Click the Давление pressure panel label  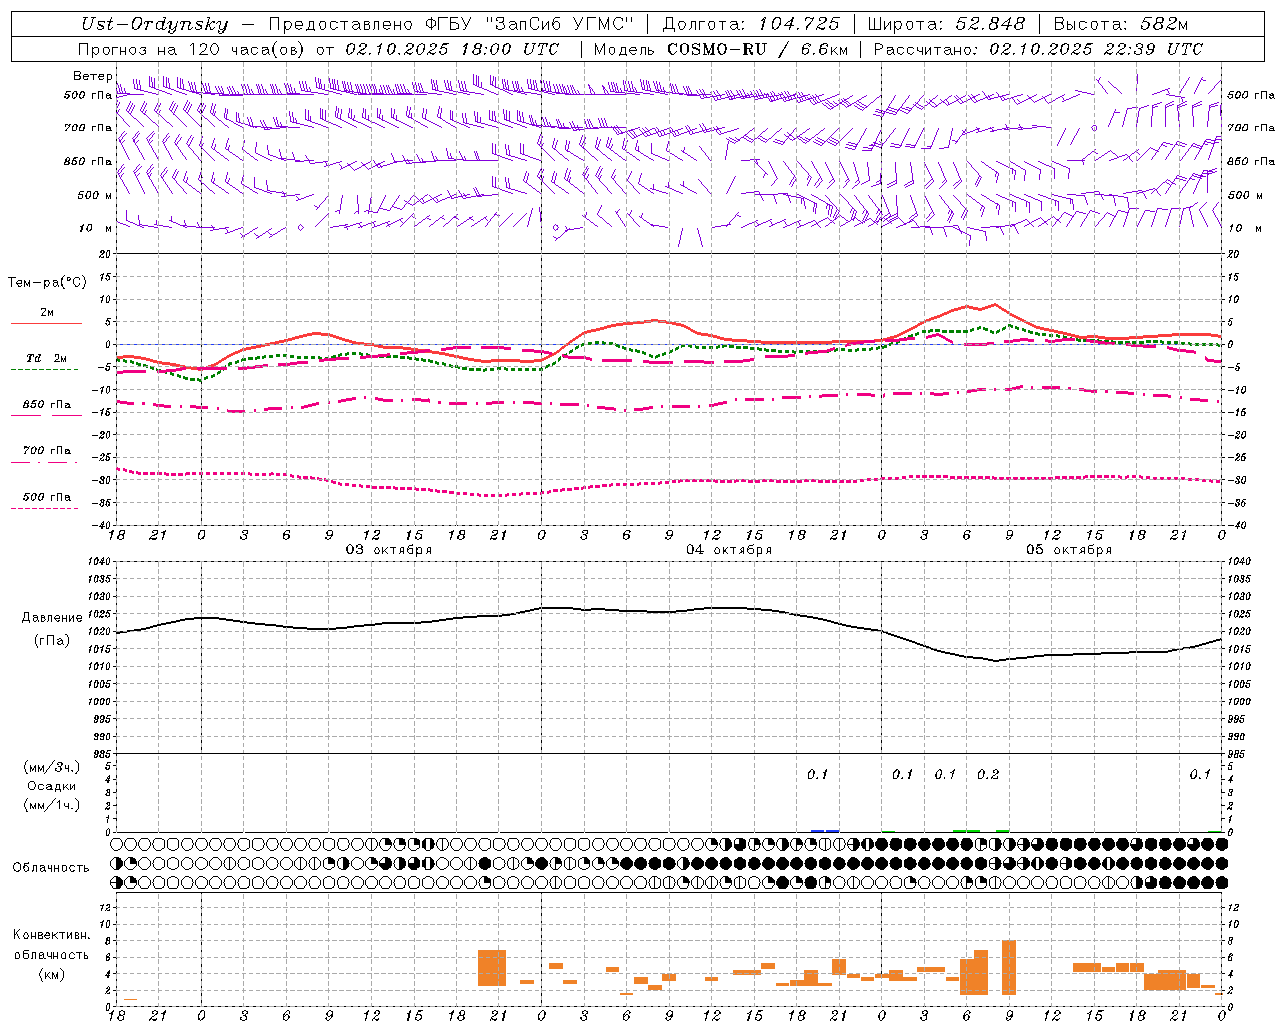pyautogui.click(x=52, y=618)
